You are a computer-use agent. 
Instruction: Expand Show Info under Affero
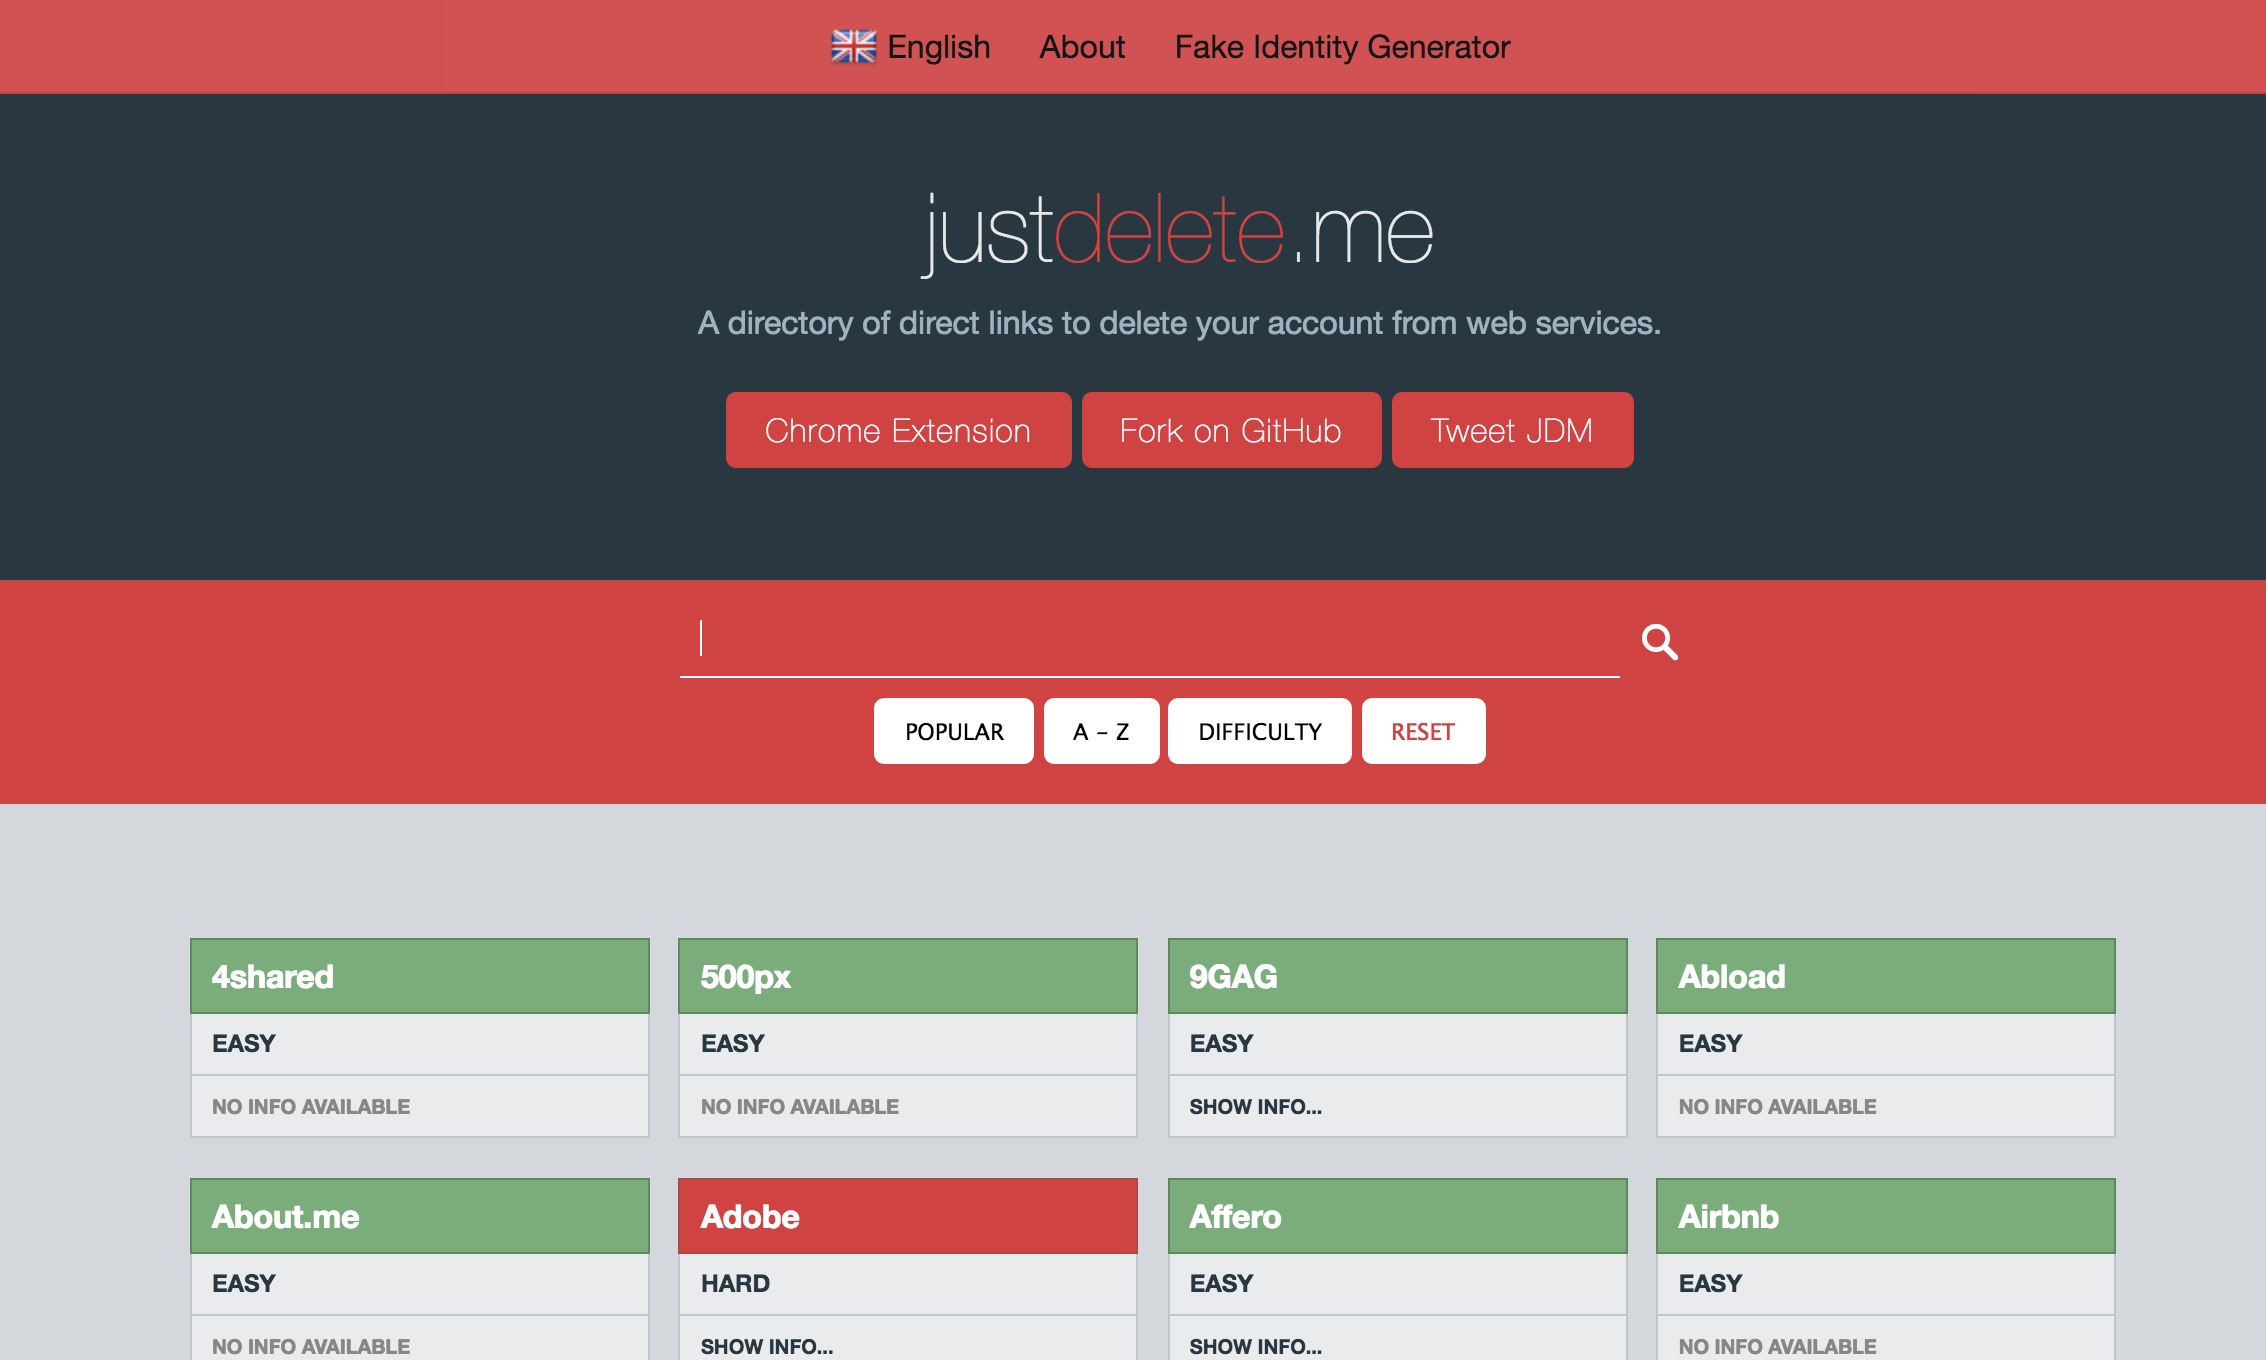1255,1346
